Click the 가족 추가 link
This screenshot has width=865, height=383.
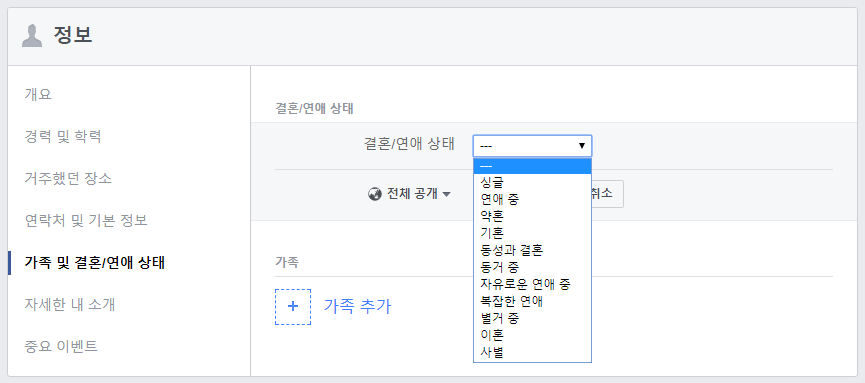coord(357,306)
